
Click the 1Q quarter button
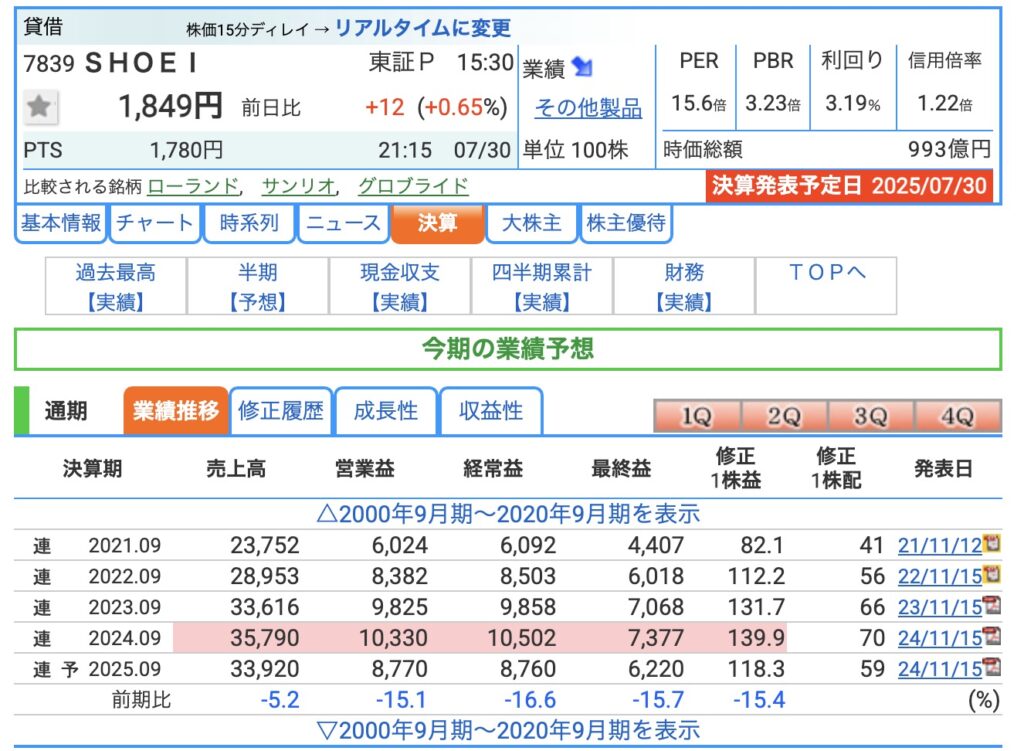pyautogui.click(x=697, y=416)
